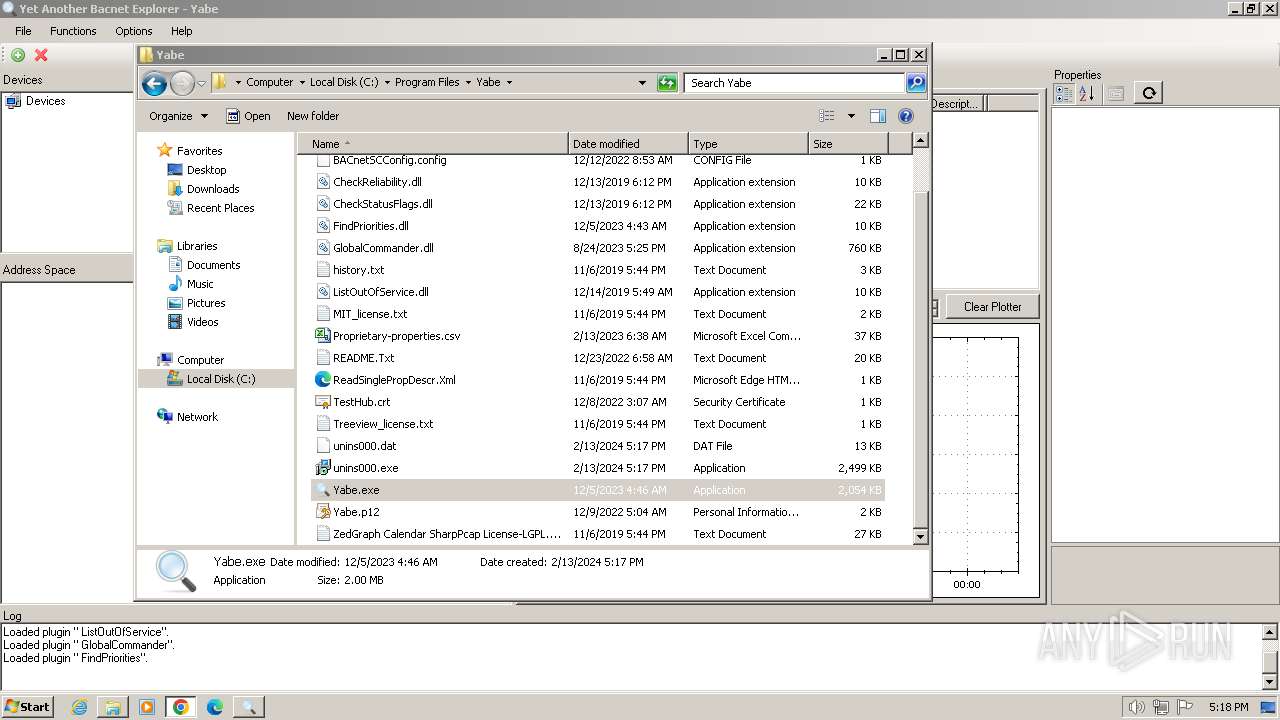Viewport: 1280px width, 720px height.
Task: Open the Options menu in Yabe
Action: pos(133,31)
